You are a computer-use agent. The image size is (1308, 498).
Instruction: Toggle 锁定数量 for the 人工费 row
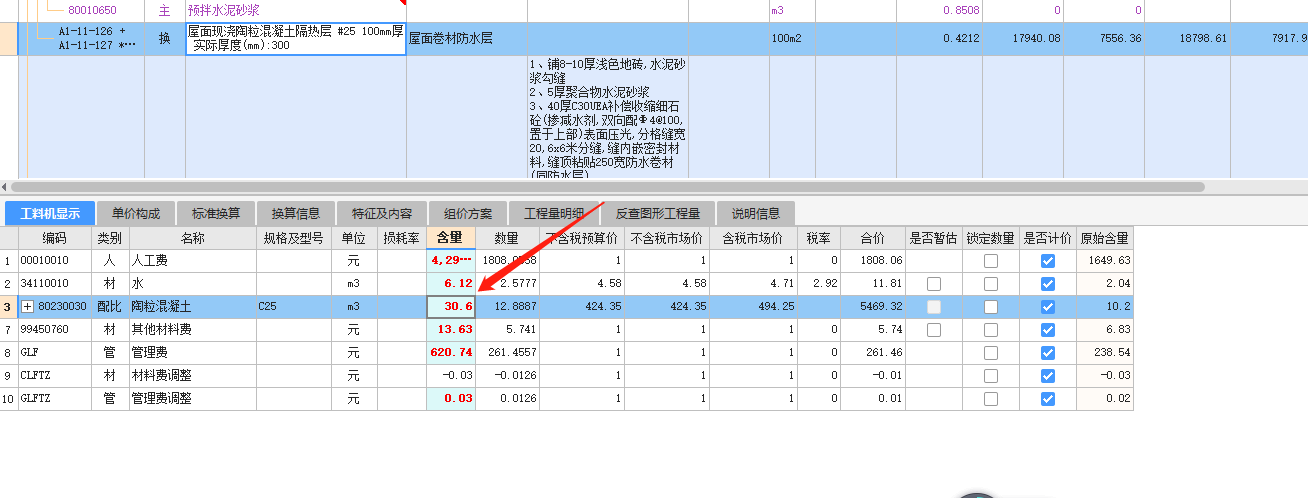pyautogui.click(x=990, y=260)
